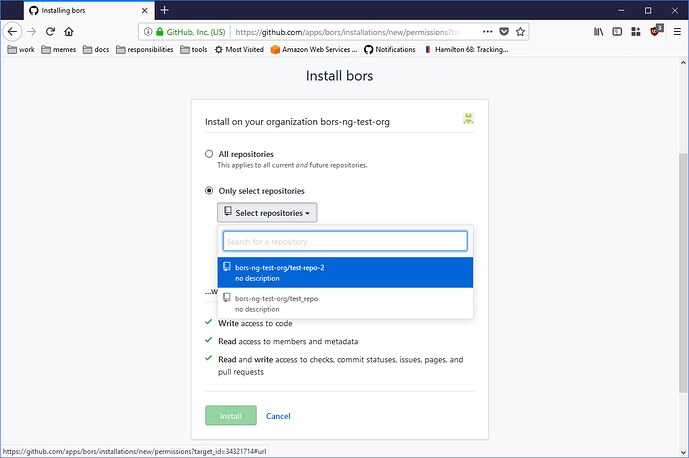Open the memes bookmarks folder
This screenshot has width=689, height=458.
[x=58, y=50]
